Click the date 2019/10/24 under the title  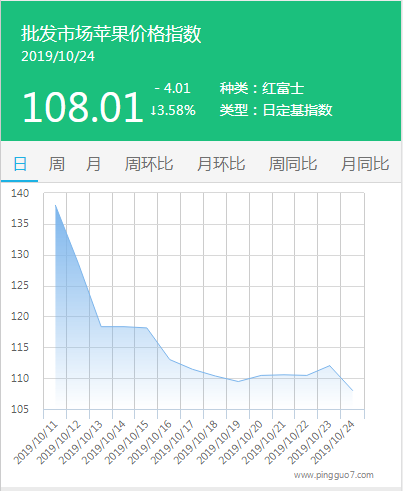pos(58,56)
